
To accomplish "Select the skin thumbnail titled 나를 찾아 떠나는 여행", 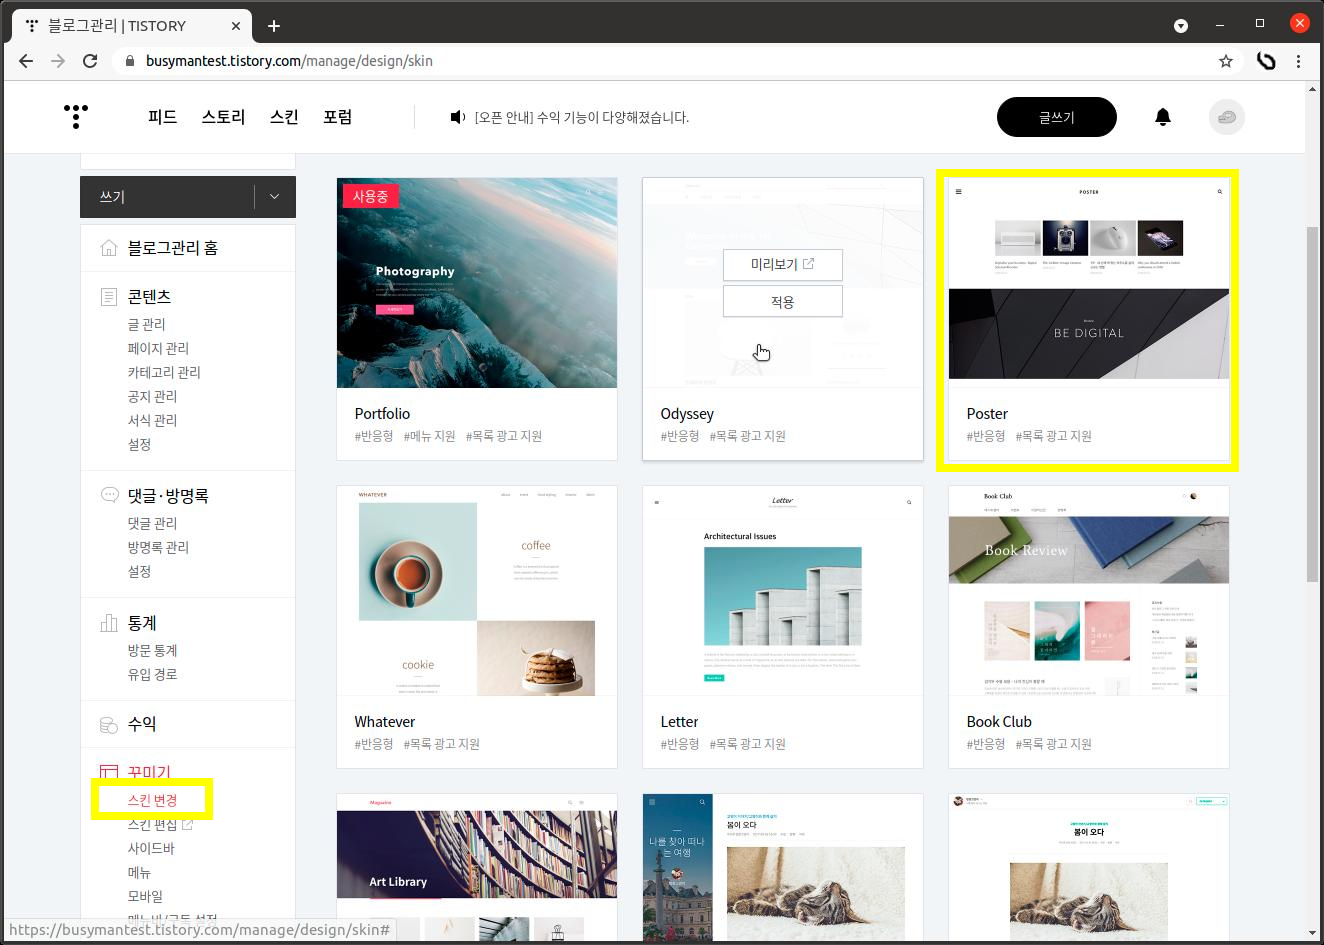I will click(x=783, y=867).
